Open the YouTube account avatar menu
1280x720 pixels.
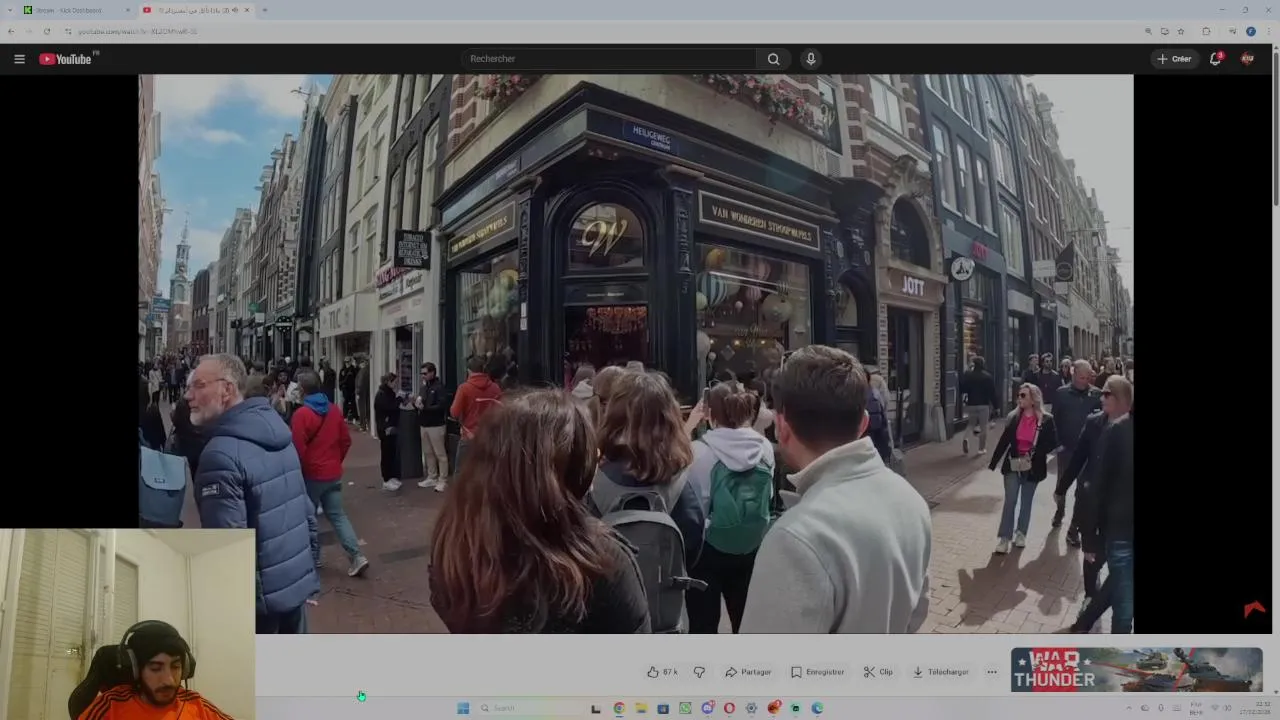pos(1247,59)
